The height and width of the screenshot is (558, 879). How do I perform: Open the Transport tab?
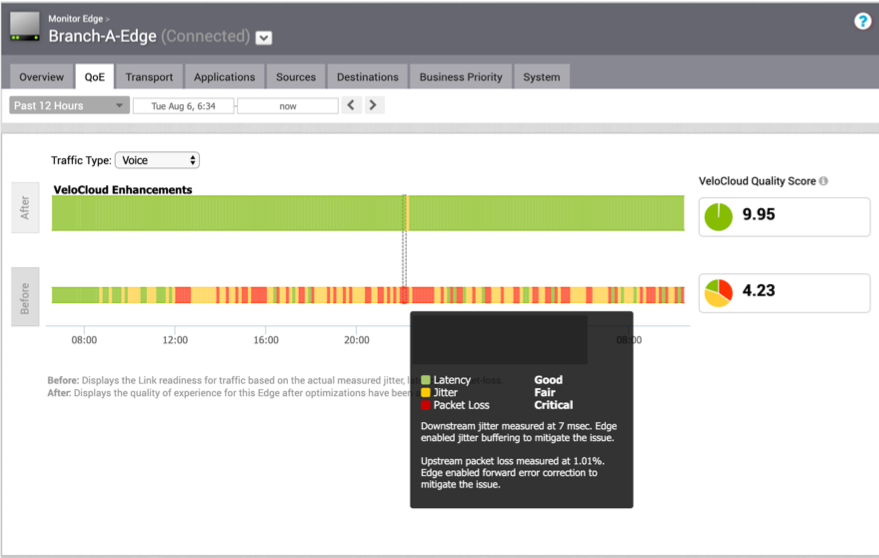(149, 77)
